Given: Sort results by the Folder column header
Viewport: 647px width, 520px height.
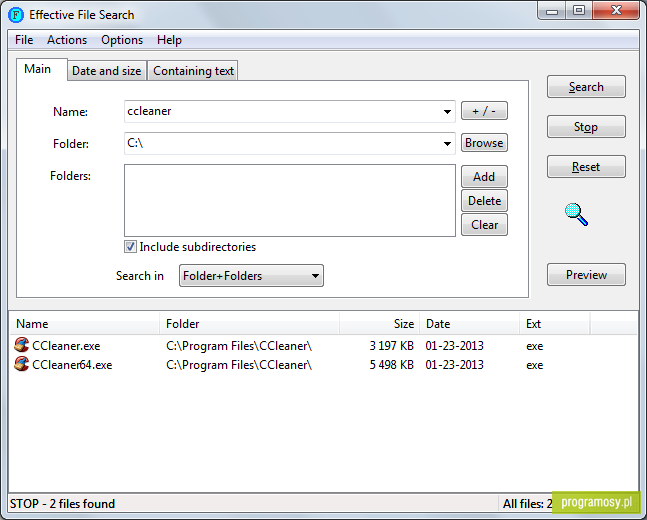Looking at the screenshot, I should [249, 324].
